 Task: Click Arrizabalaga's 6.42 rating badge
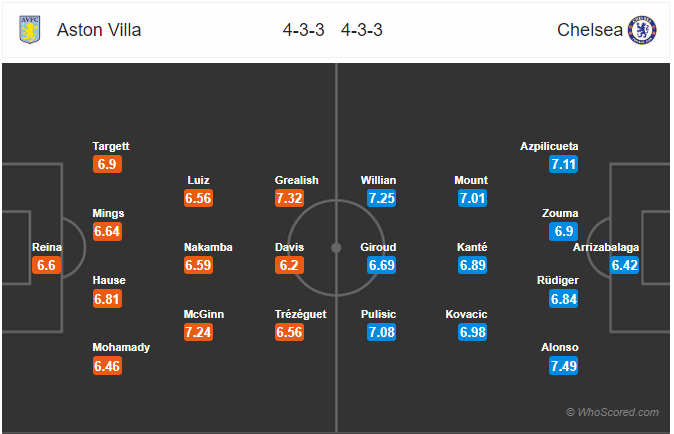pyautogui.click(x=625, y=265)
